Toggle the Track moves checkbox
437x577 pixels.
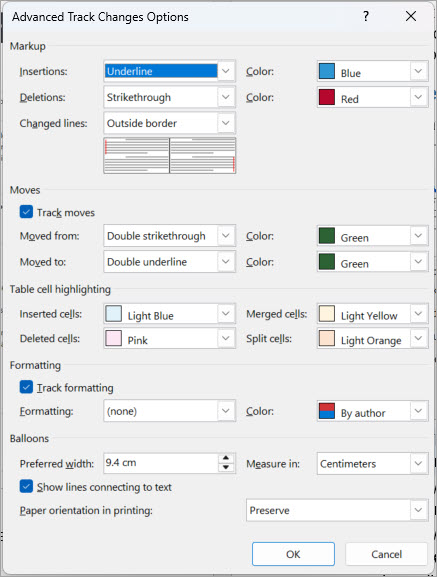pos(26,212)
